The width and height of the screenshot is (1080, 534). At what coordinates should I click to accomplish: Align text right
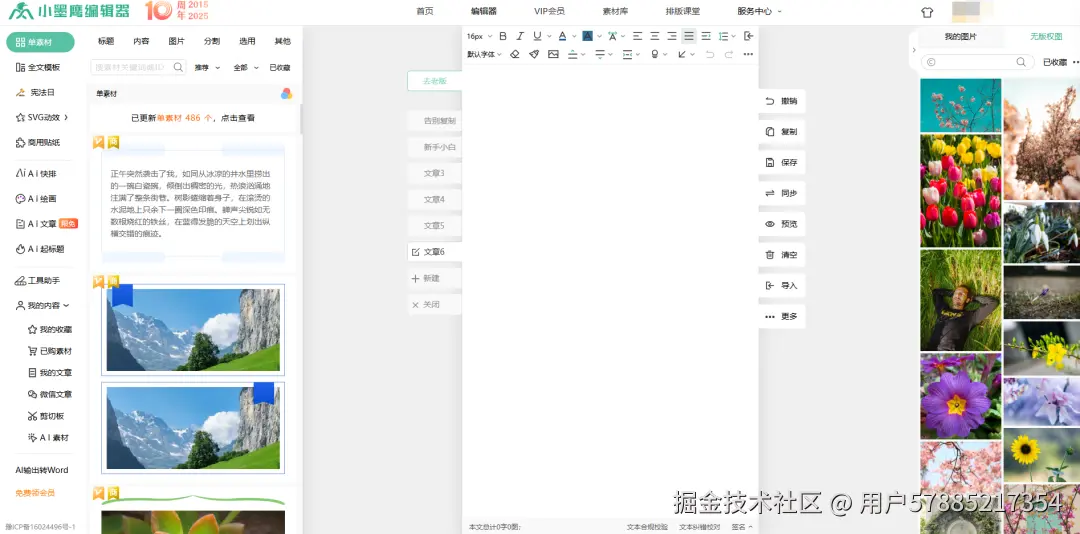pos(672,36)
